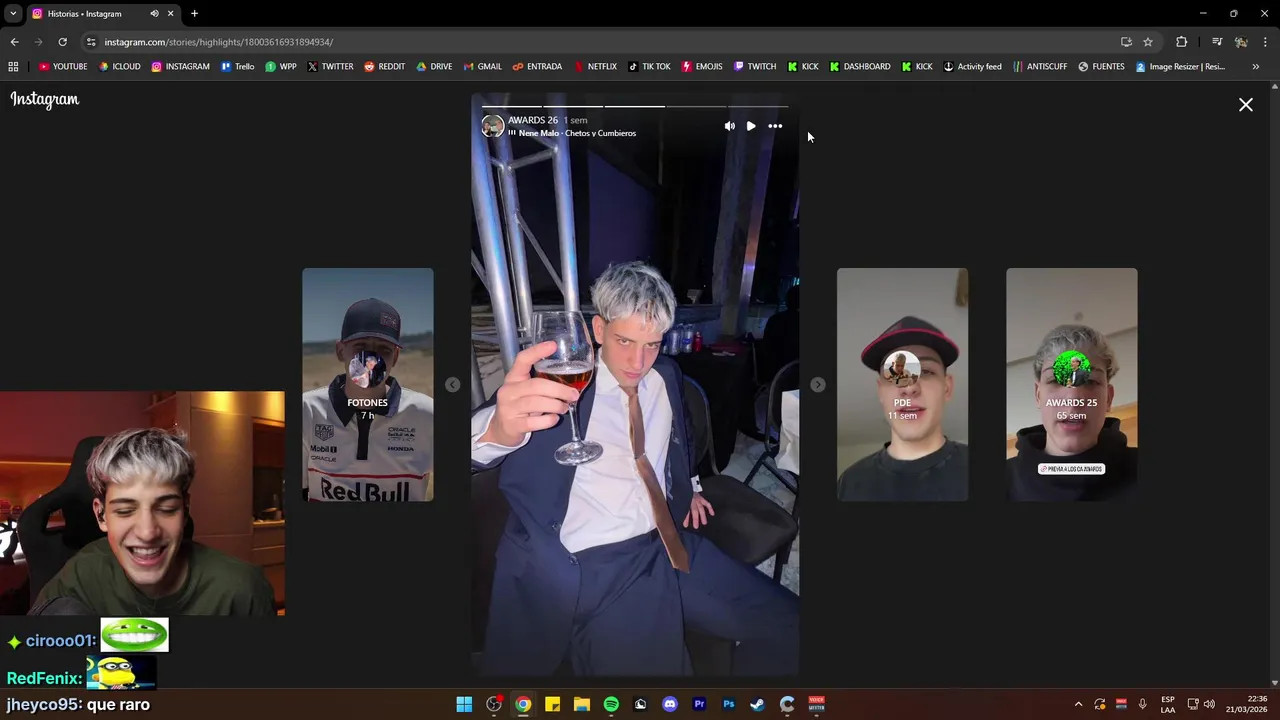View site information icon in address bar

click(x=91, y=42)
